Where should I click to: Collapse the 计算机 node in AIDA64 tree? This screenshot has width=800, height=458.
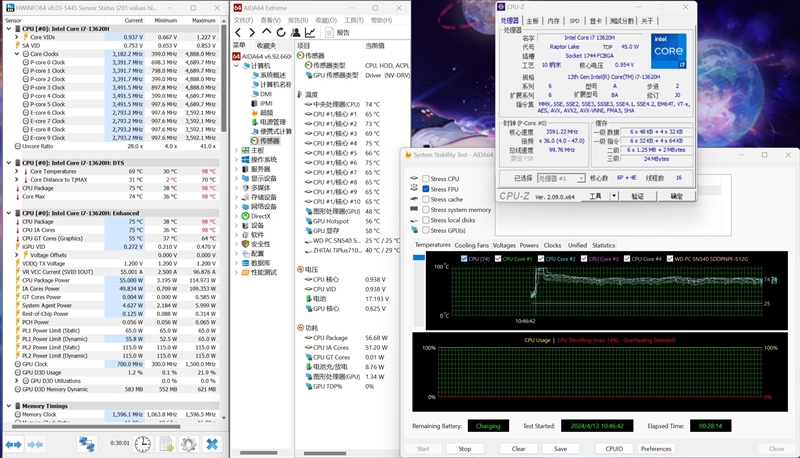pyautogui.click(x=236, y=66)
